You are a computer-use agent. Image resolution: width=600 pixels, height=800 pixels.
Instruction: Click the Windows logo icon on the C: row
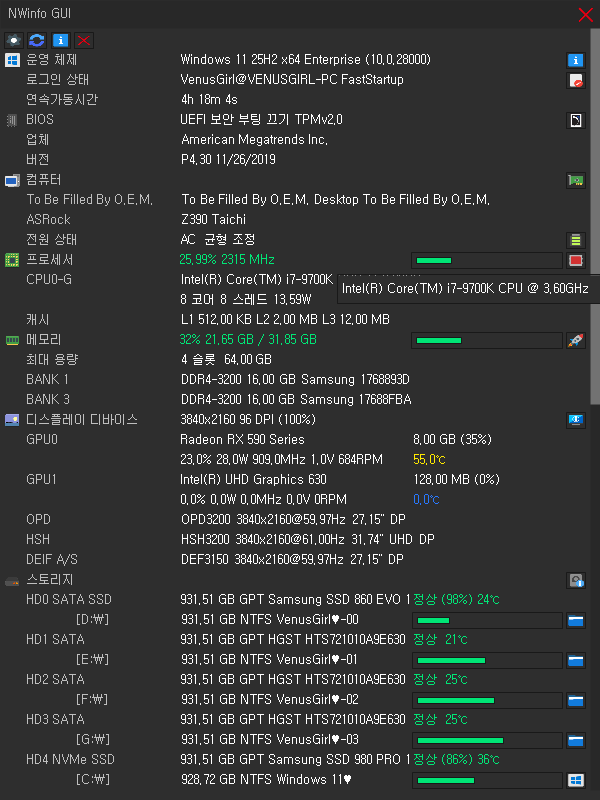point(576,780)
